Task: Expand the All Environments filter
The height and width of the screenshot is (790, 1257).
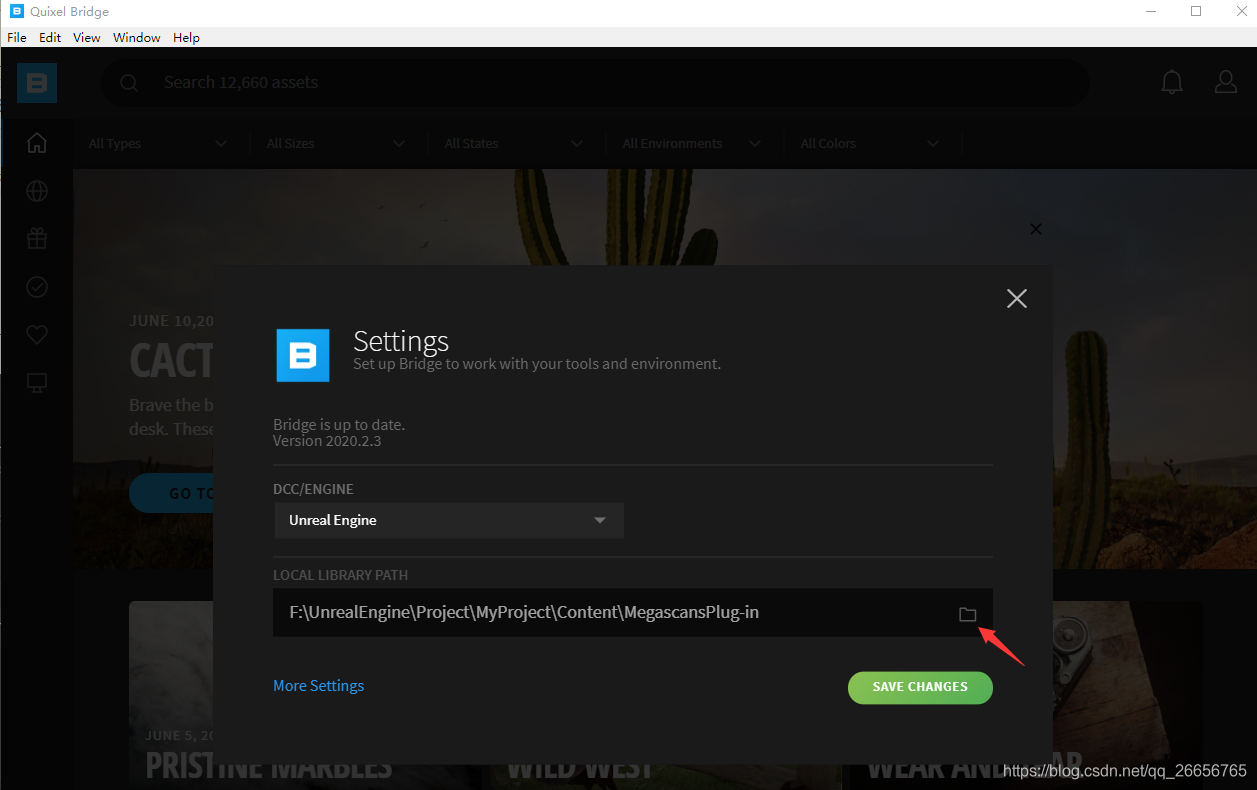Action: coord(692,144)
